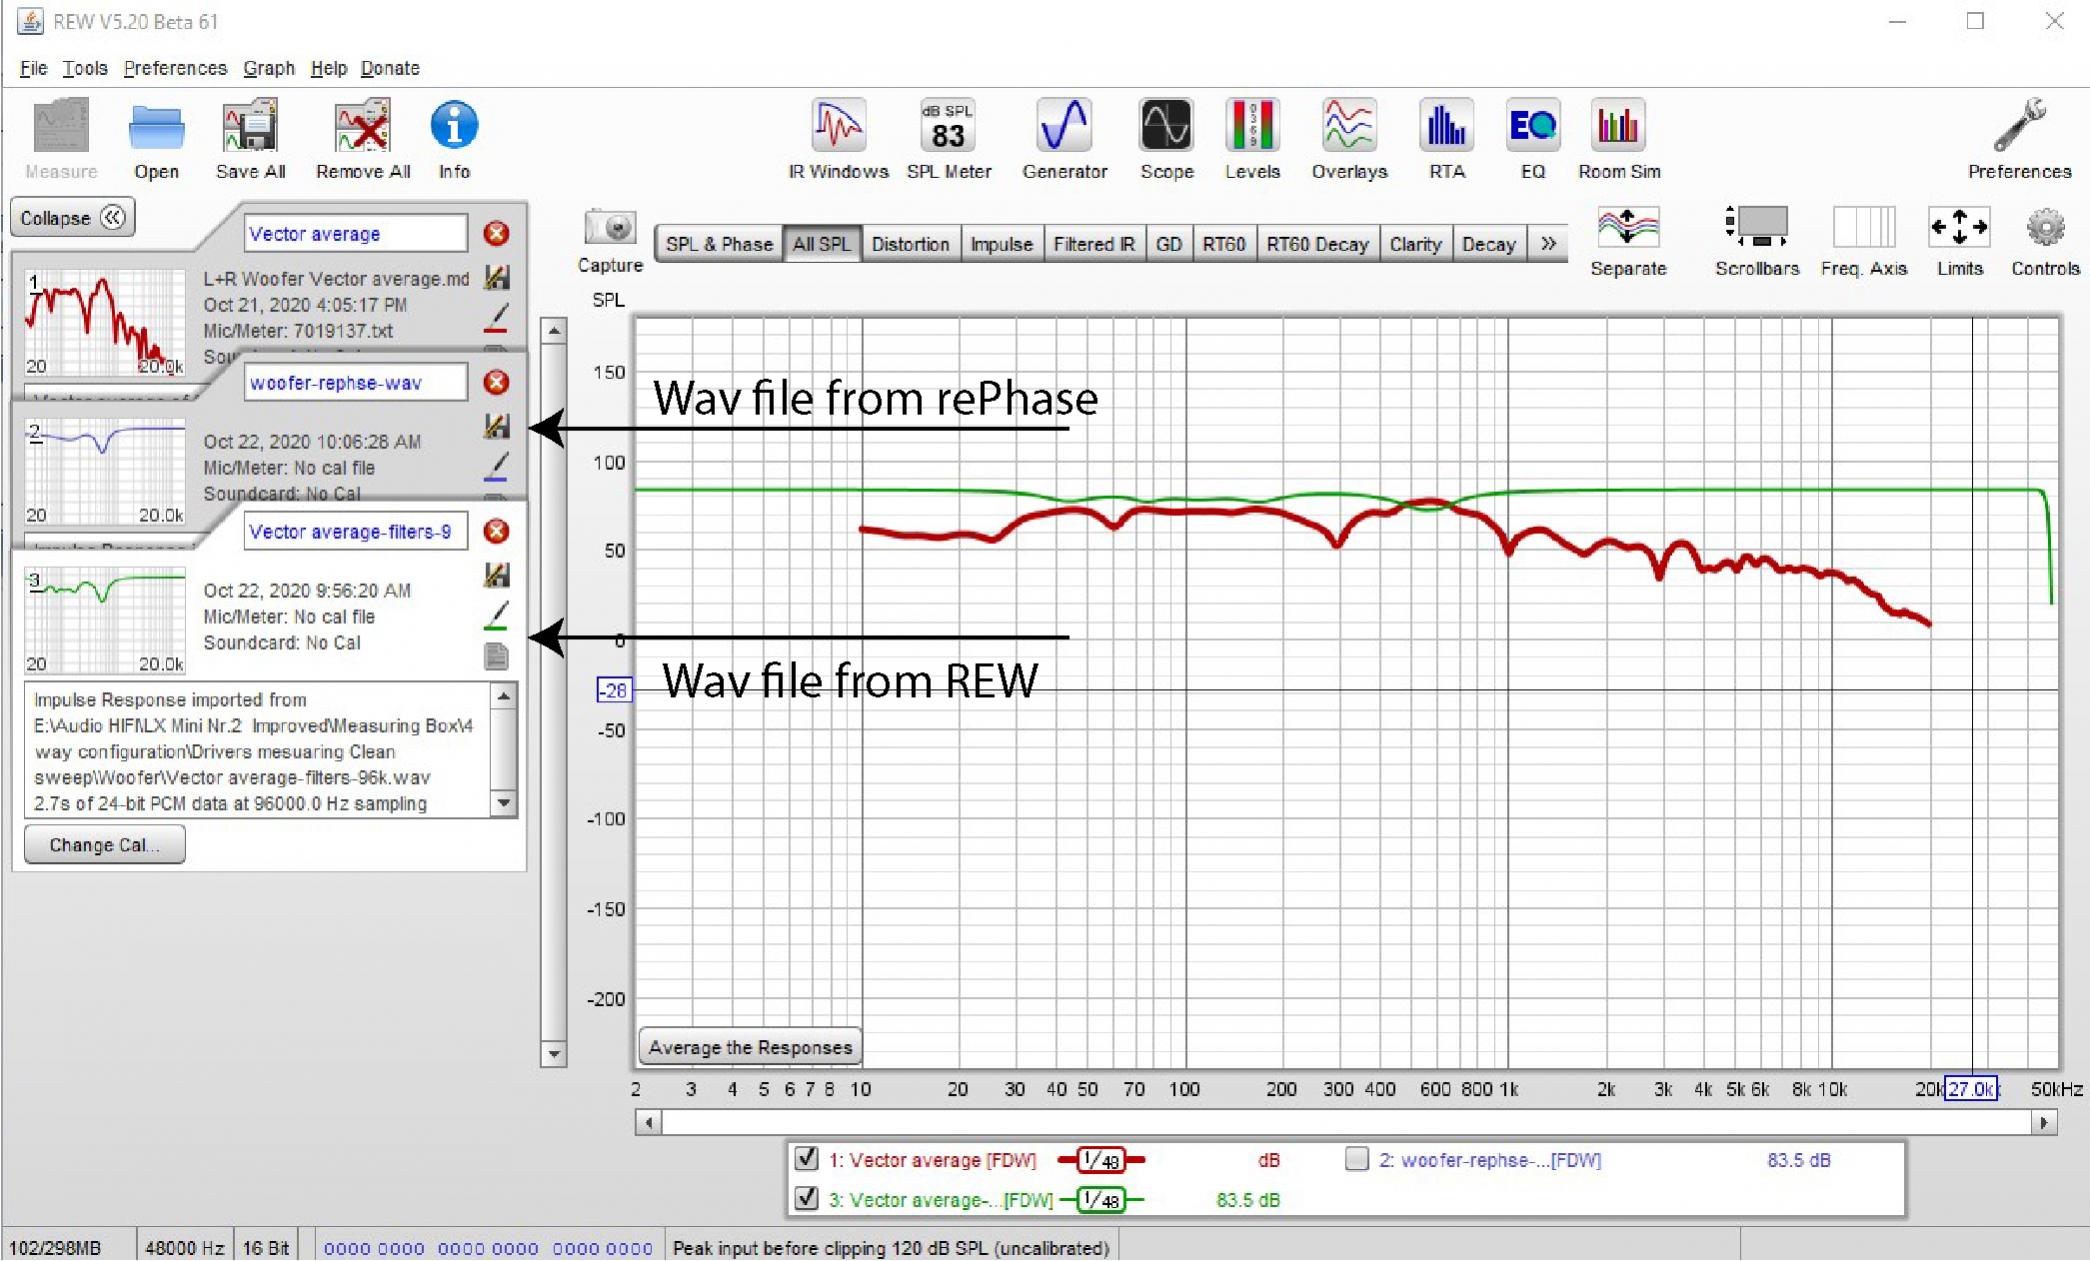This screenshot has height=1261, width=2090.
Task: Switch to the Impulse tab
Action: point(1001,243)
